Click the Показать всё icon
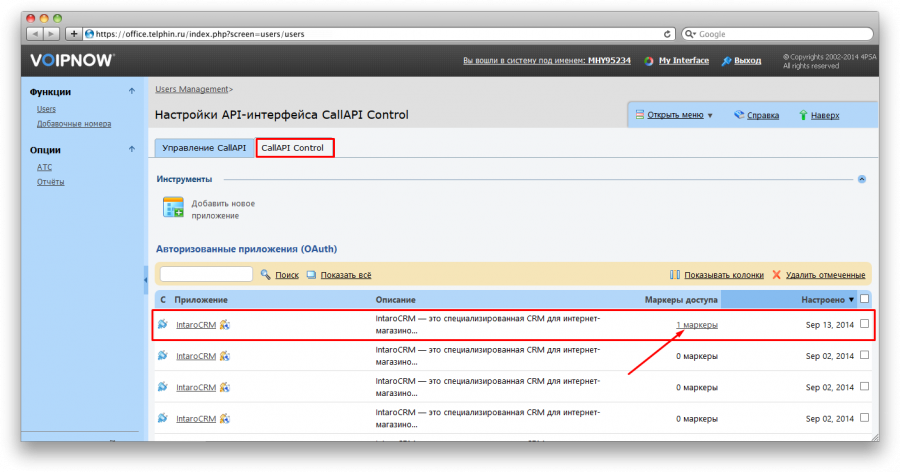900x472 pixels. tap(311, 275)
